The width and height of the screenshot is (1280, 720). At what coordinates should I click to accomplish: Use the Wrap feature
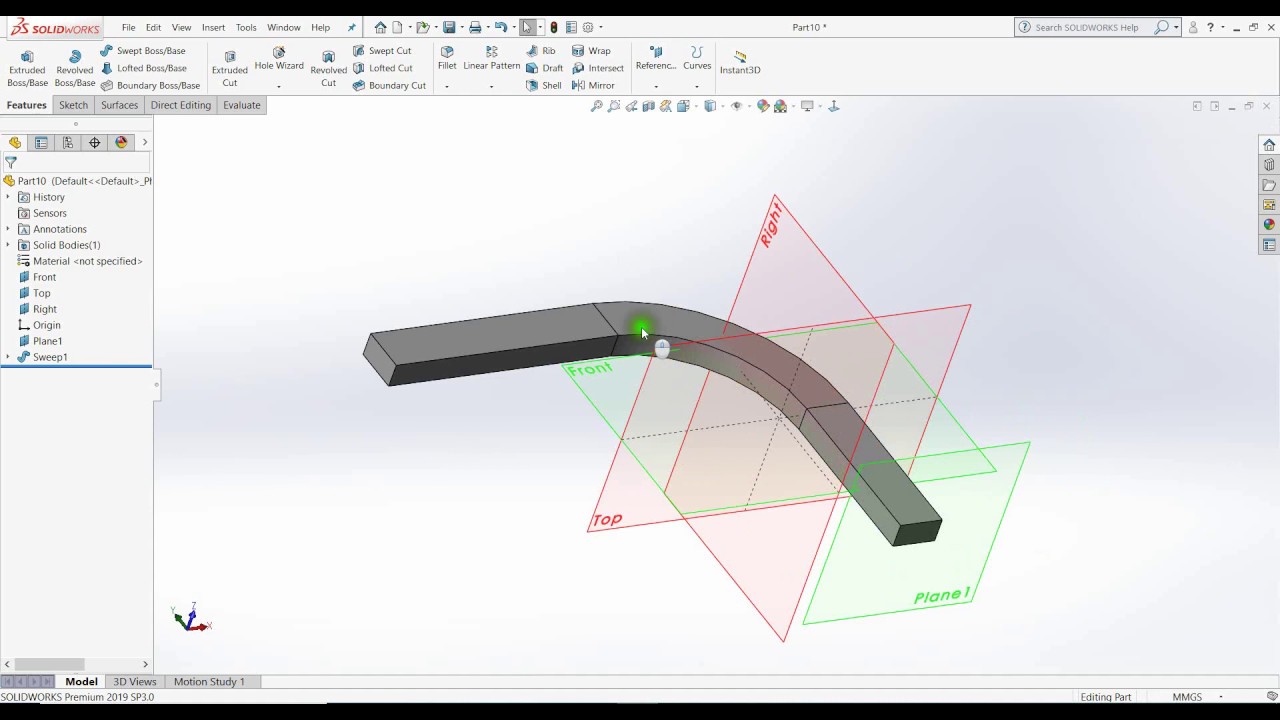[x=591, y=51]
